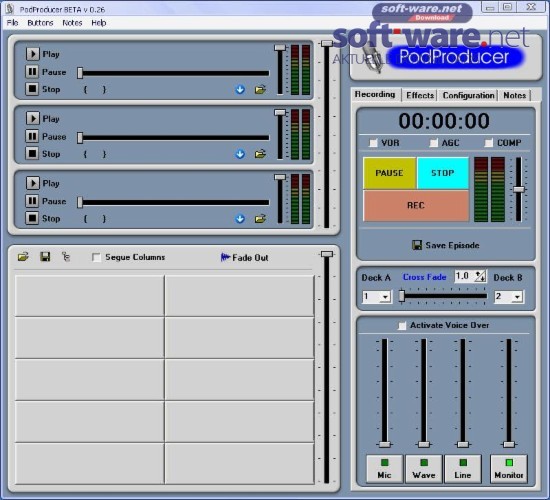550x500 pixels.
Task: Open the Buttons menu
Action: pos(40,23)
